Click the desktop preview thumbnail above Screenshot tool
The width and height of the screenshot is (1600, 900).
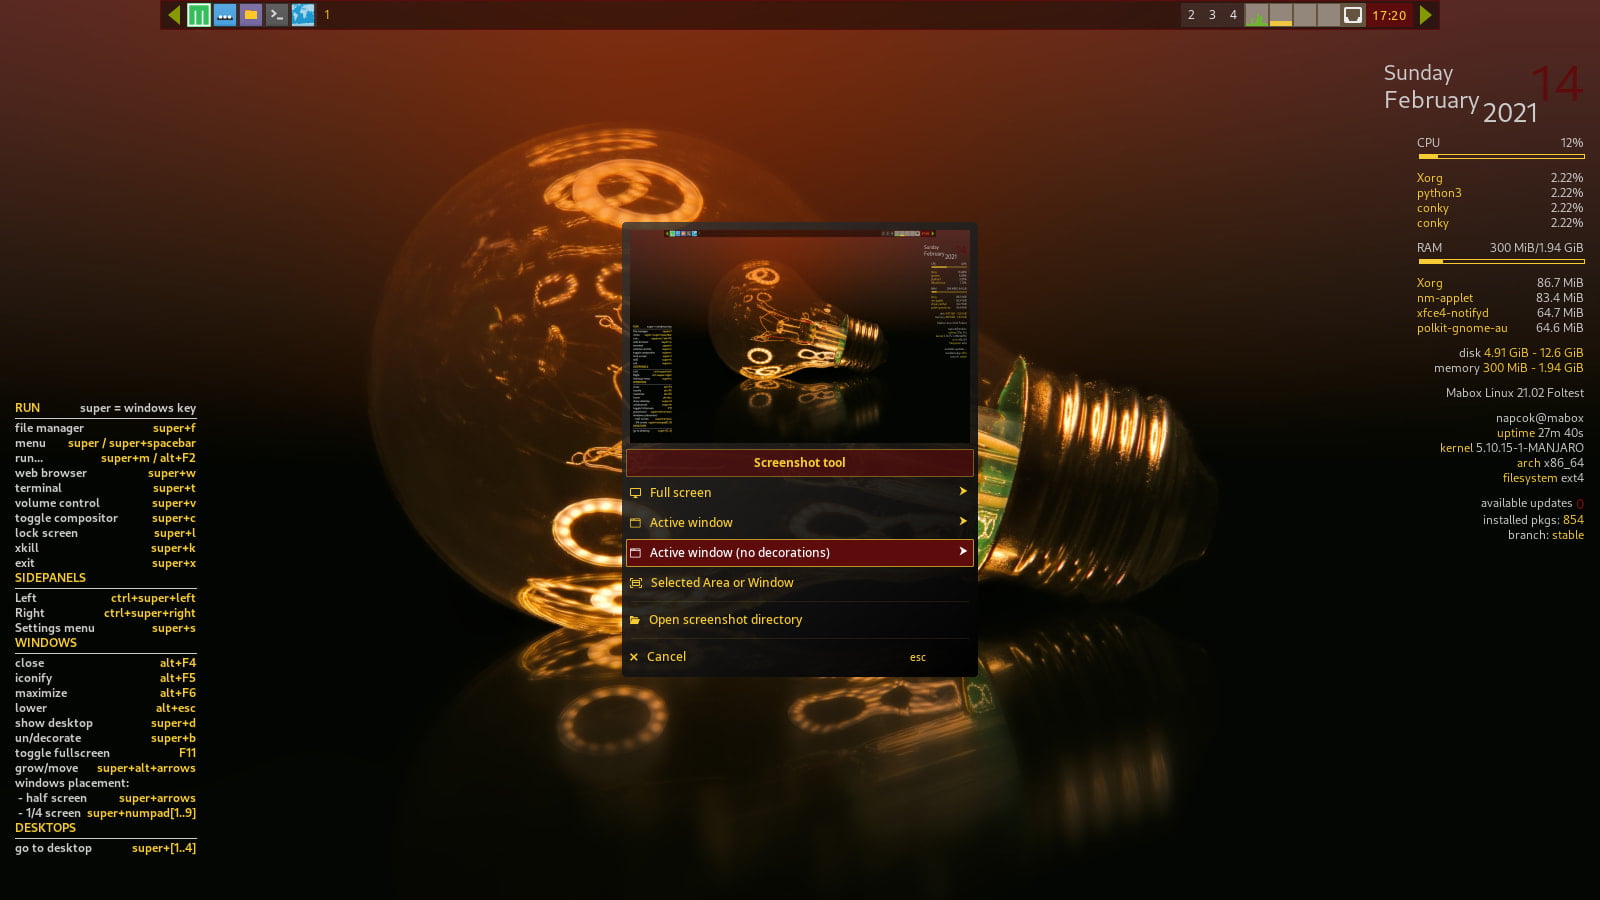pyautogui.click(x=798, y=335)
